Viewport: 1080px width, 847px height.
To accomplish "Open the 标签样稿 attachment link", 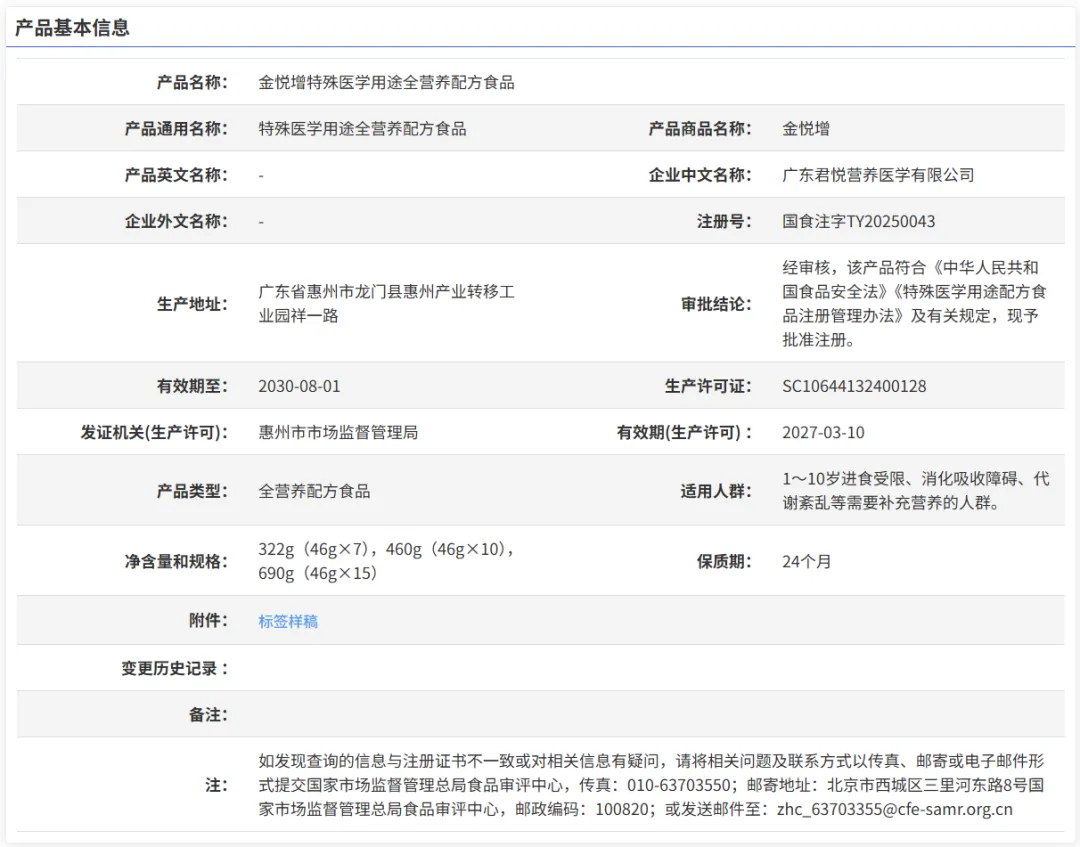I will coord(288,621).
